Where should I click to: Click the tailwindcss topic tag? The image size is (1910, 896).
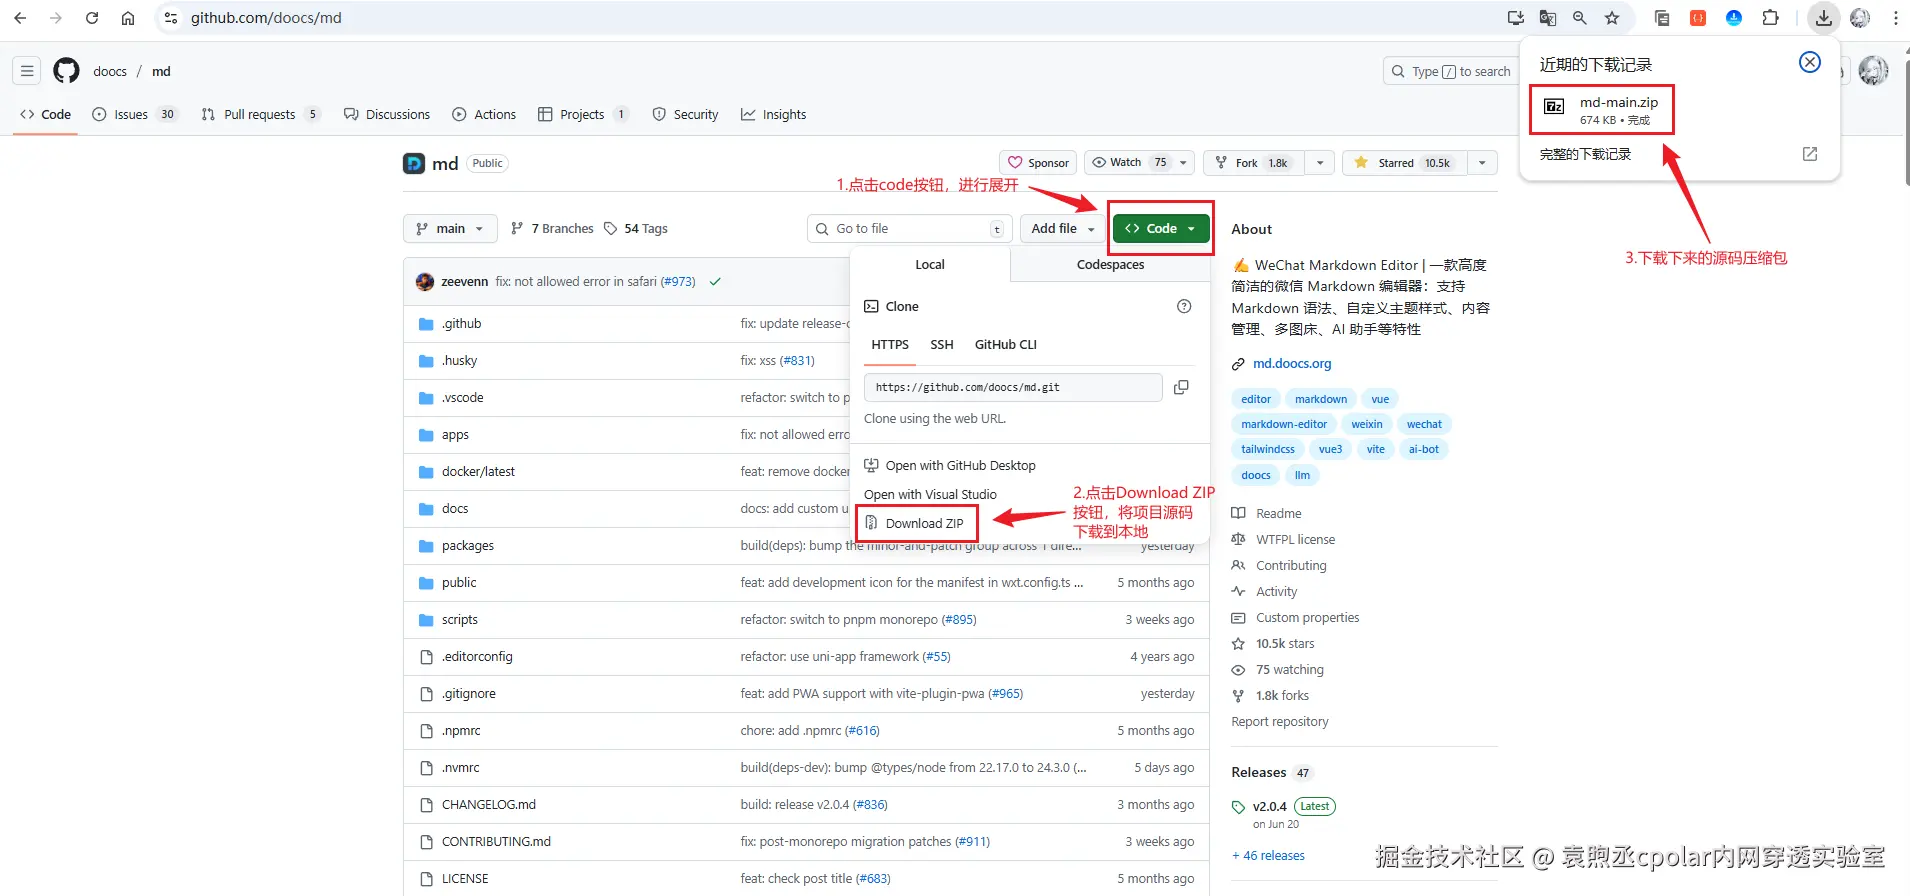(1268, 449)
